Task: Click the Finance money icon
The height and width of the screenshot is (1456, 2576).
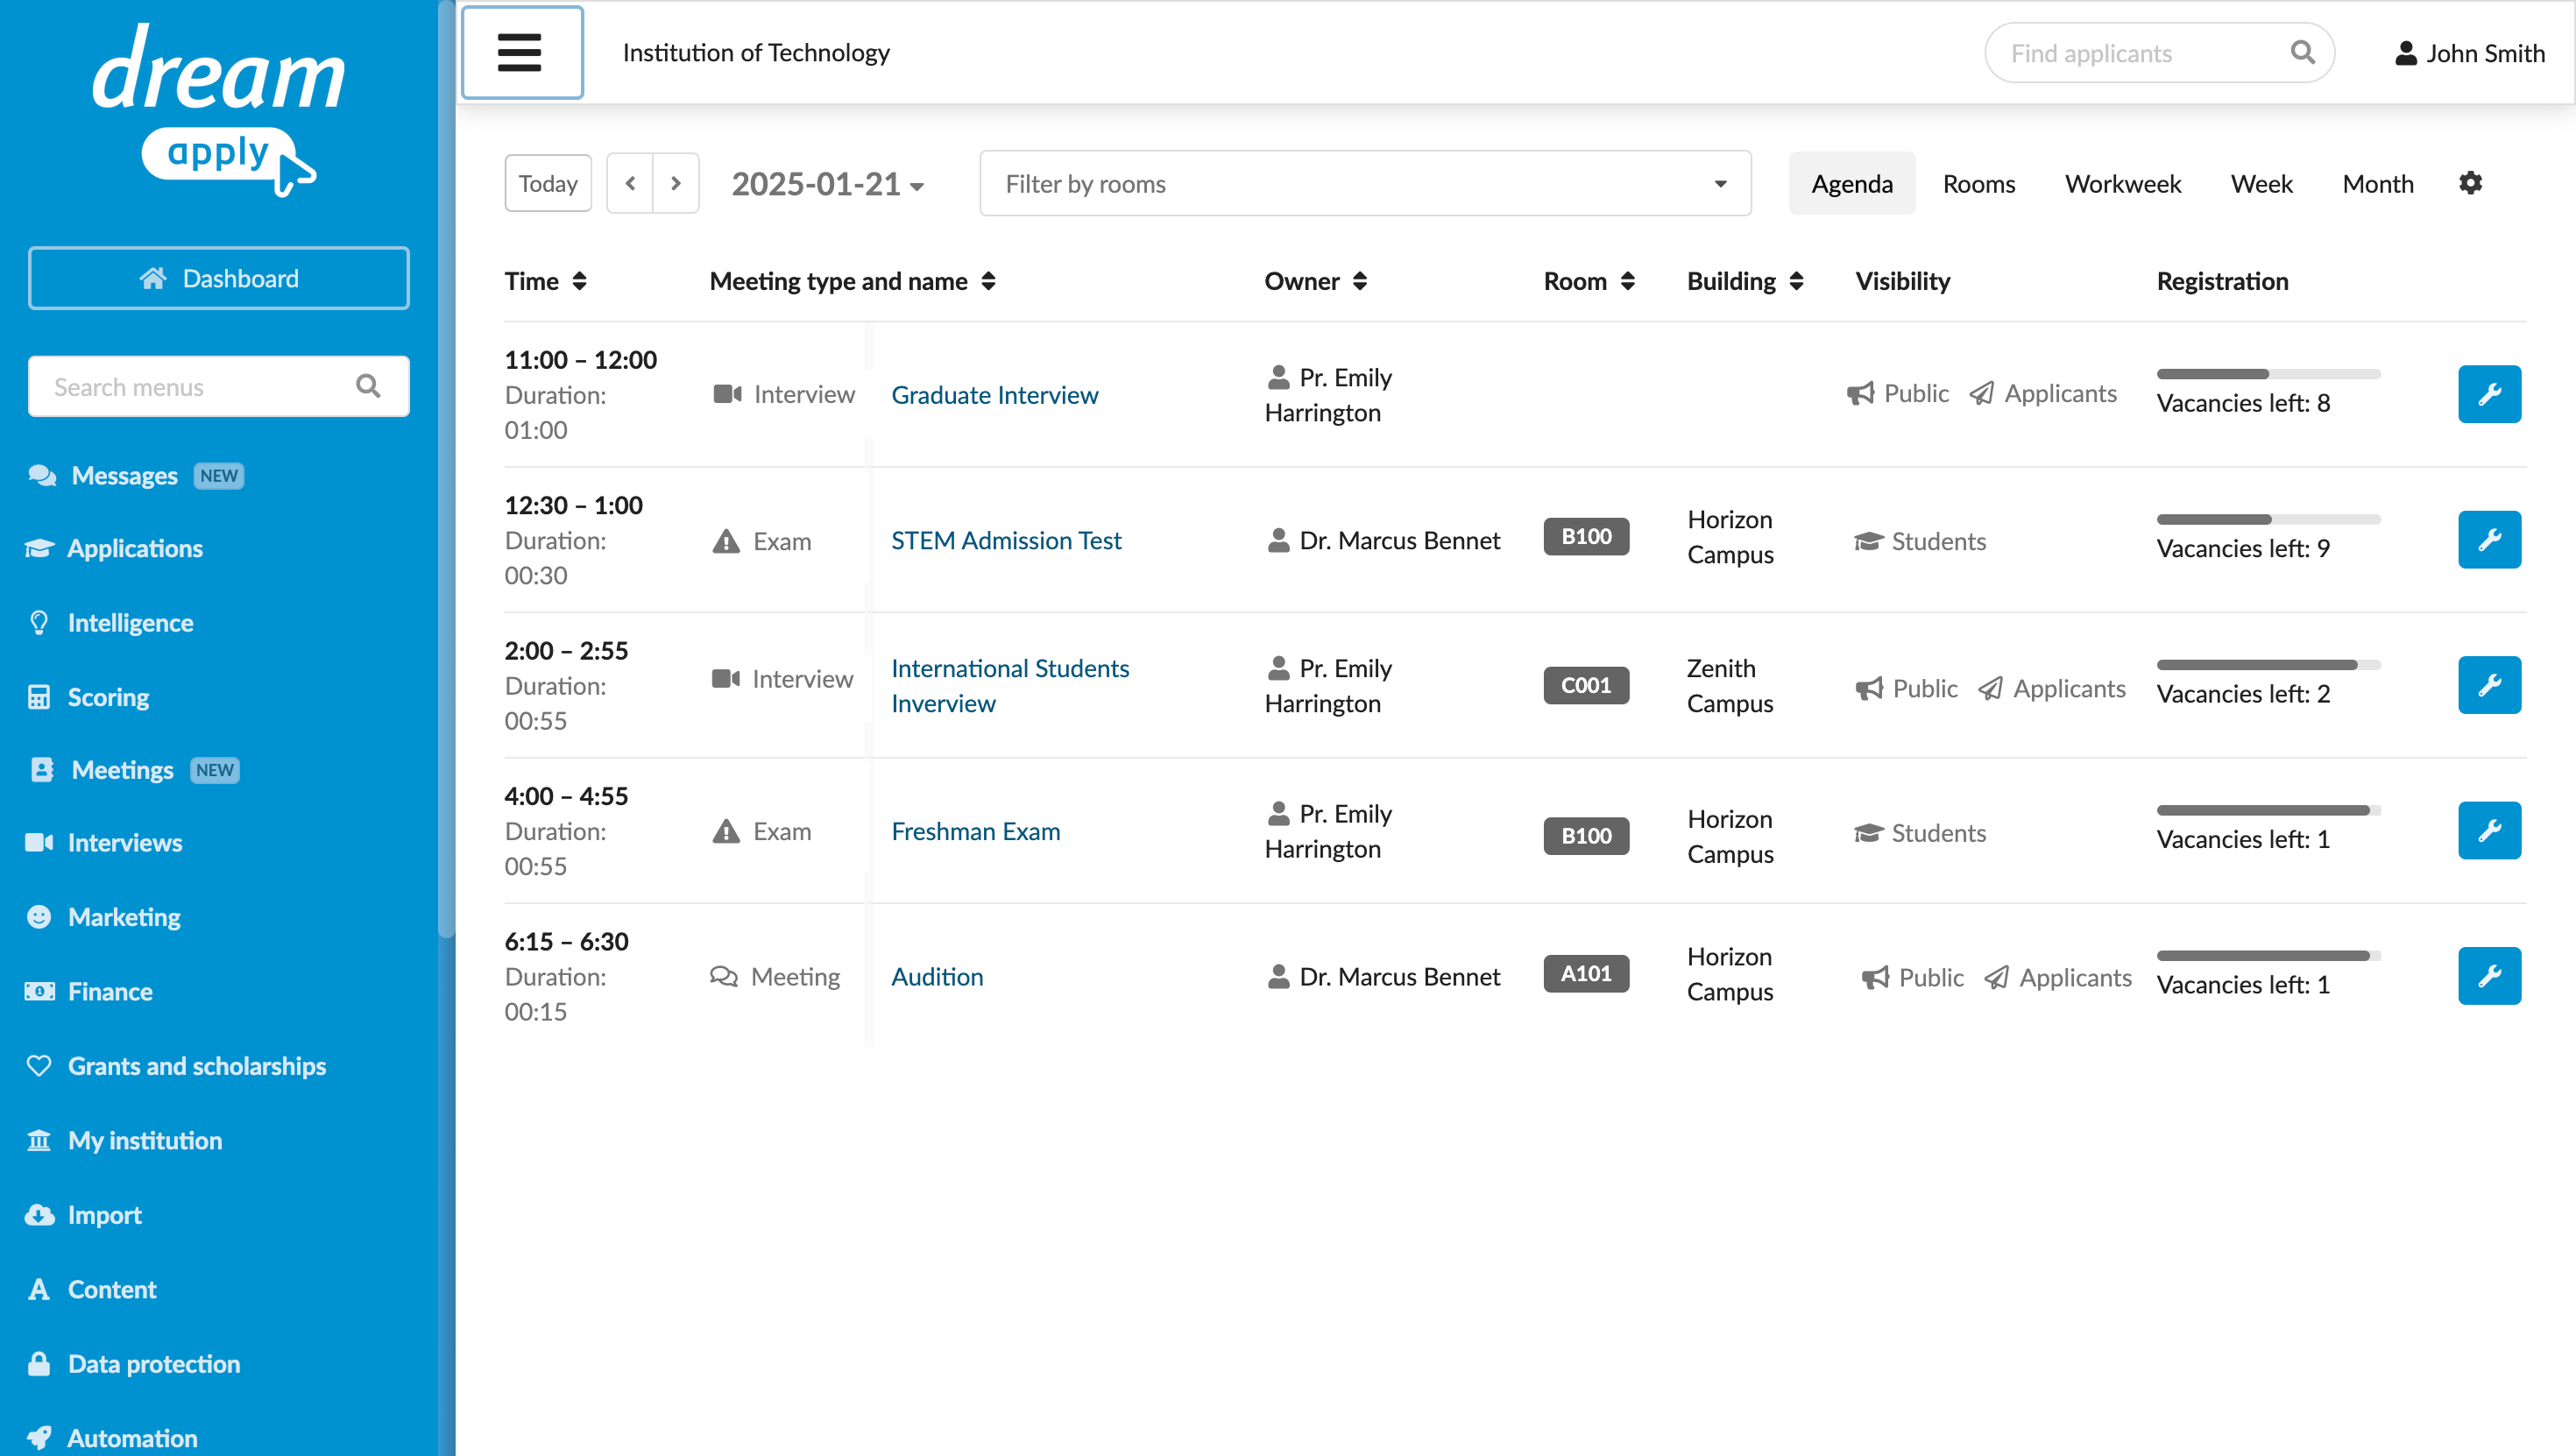Action: point(39,991)
